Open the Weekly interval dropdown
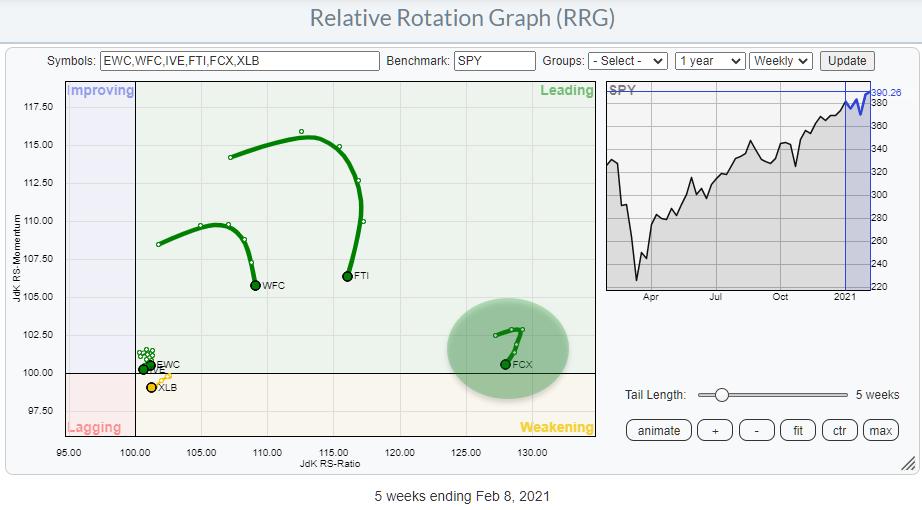The height and width of the screenshot is (510, 922). point(781,61)
